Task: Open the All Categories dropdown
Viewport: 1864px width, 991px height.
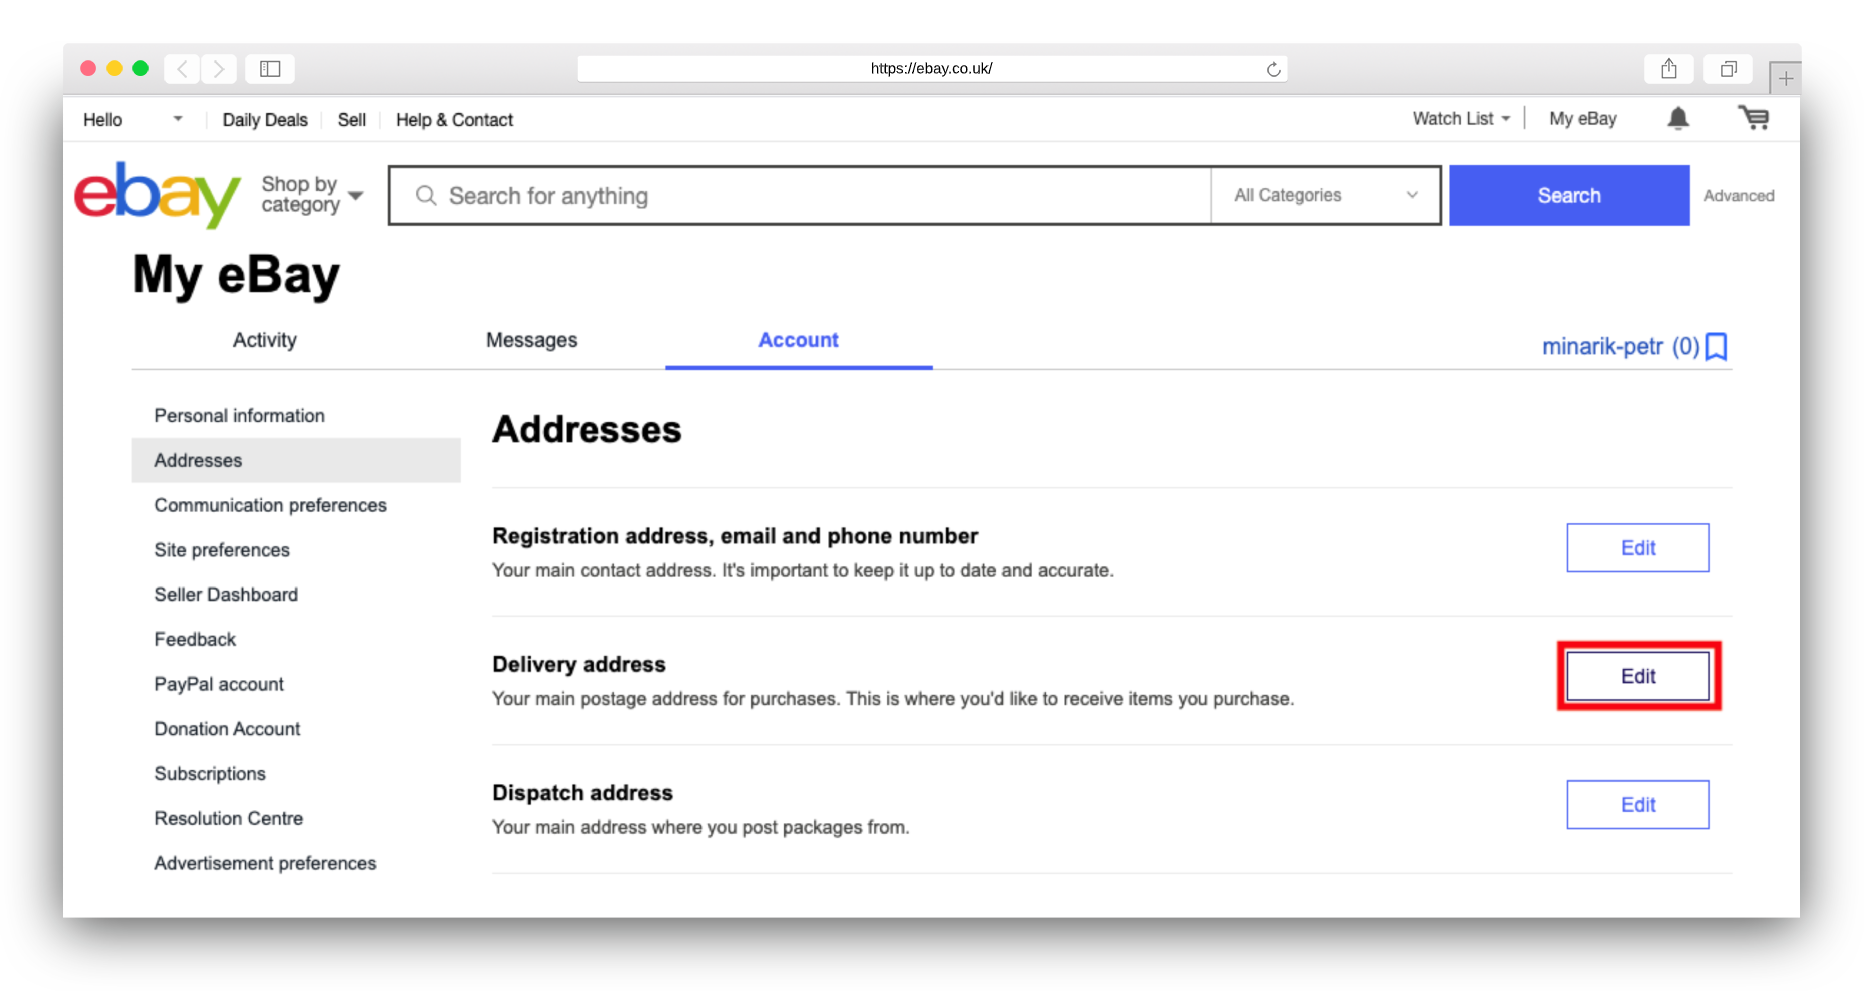Action: [1325, 195]
